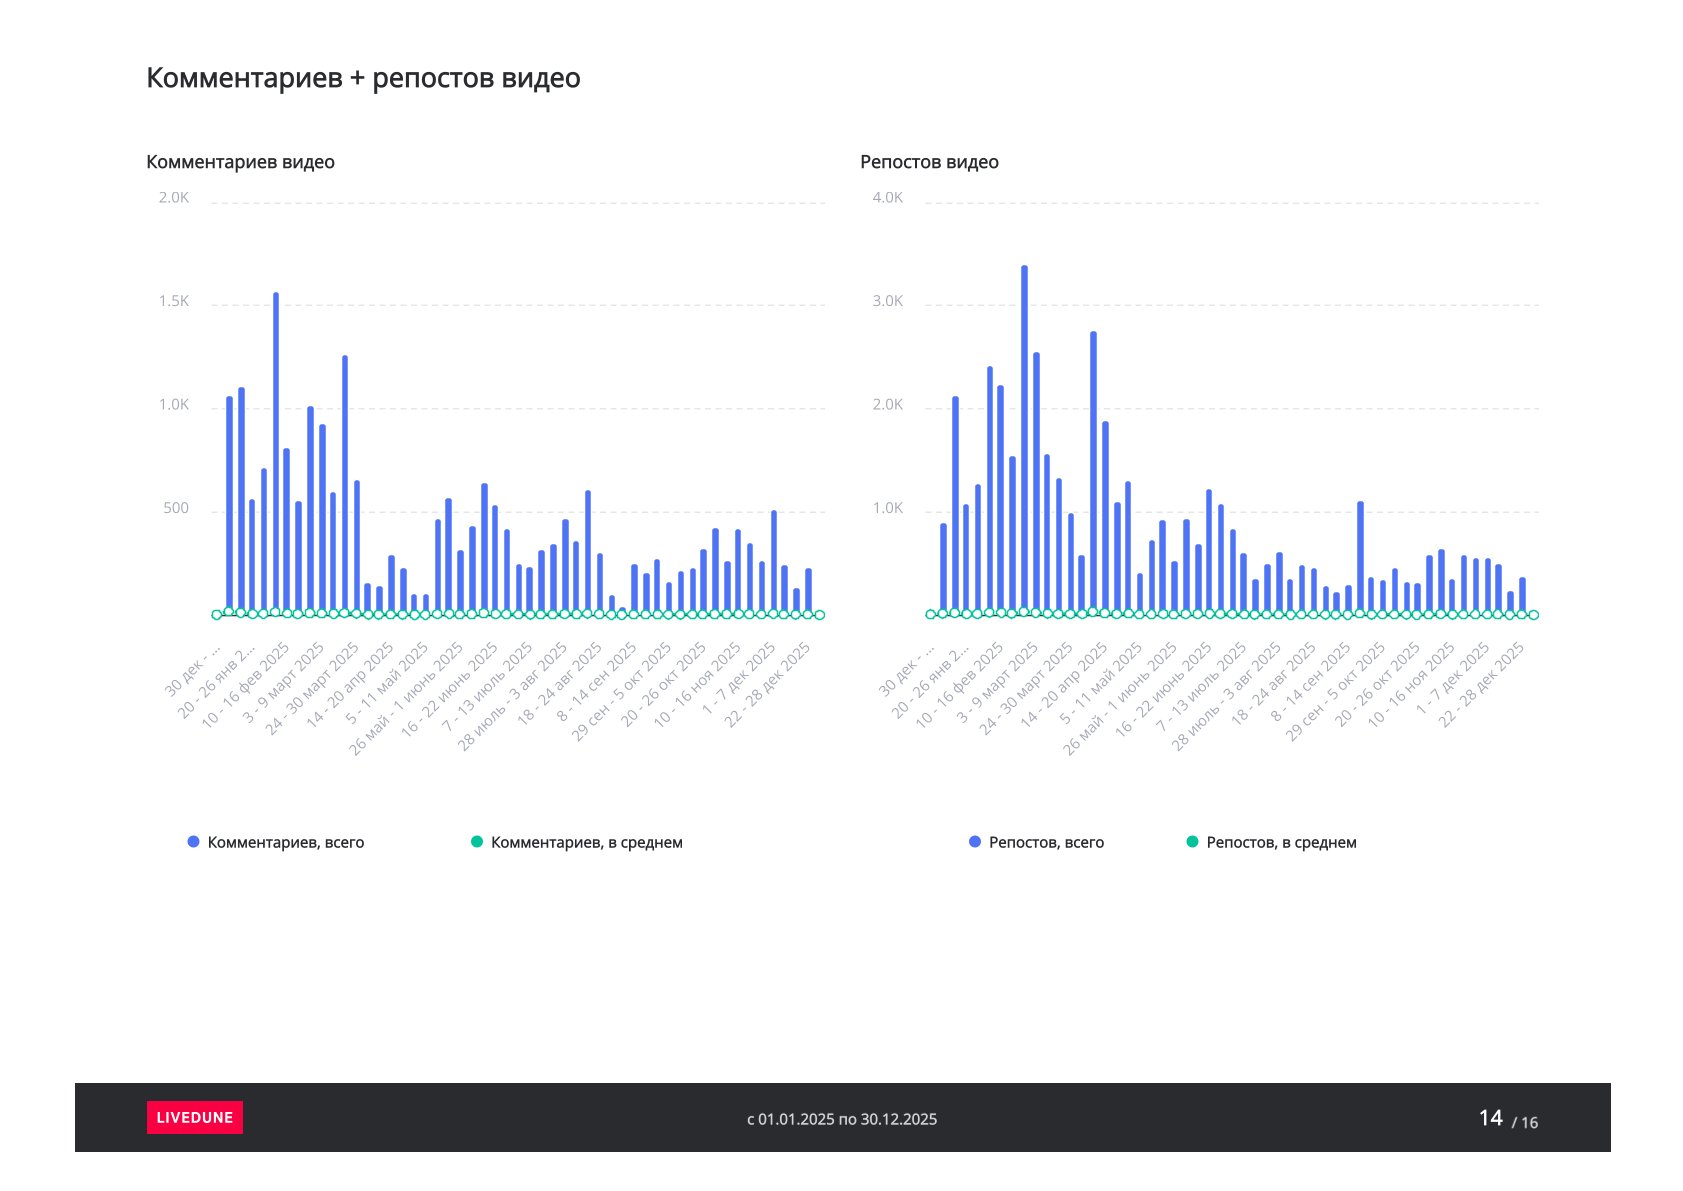Image resolution: width=1683 pixels, height=1191 pixels.
Task: Toggle the 'Репостов, всего' legend label
Action: 1046,843
